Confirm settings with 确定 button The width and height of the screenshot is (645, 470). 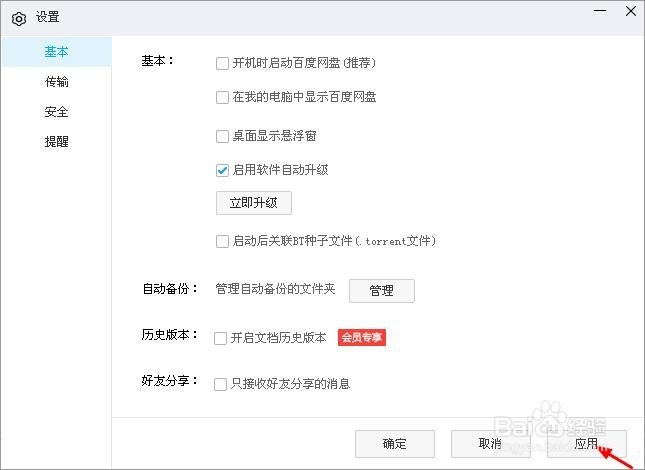pyautogui.click(x=395, y=444)
